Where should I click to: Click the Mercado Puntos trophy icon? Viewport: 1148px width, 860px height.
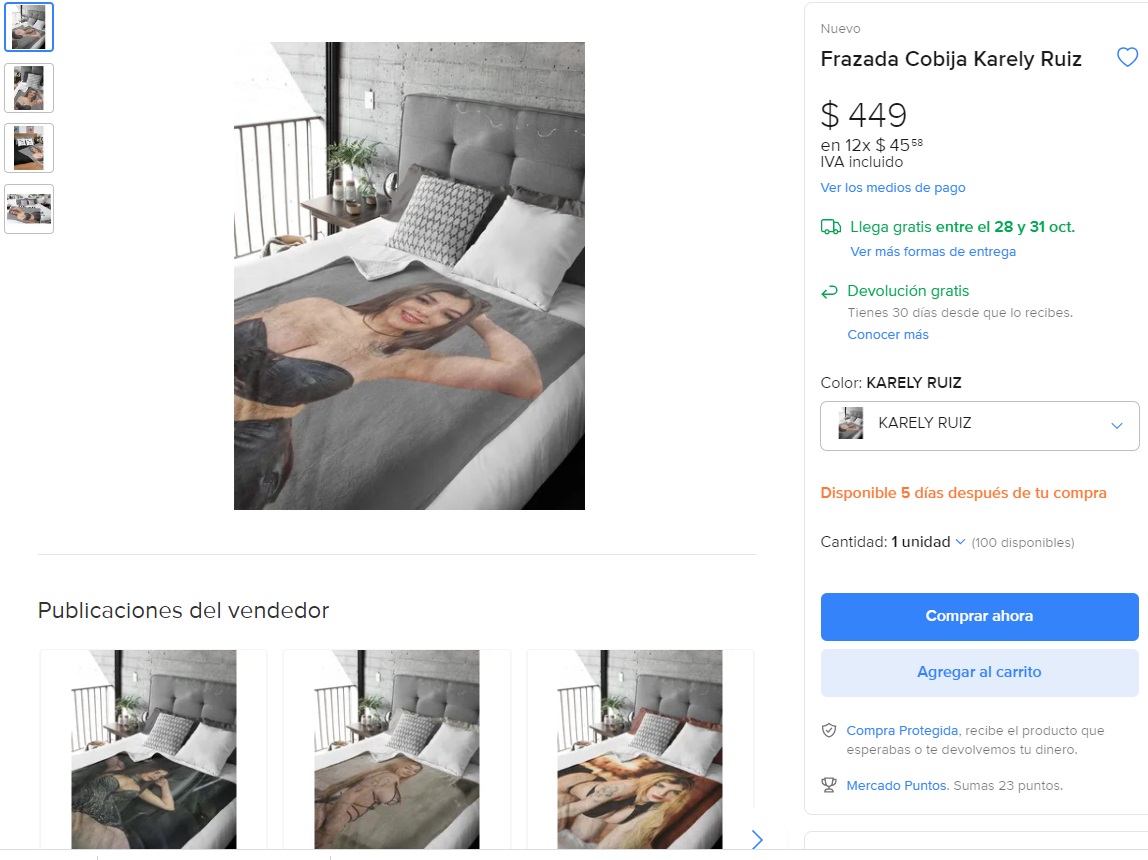pos(828,786)
